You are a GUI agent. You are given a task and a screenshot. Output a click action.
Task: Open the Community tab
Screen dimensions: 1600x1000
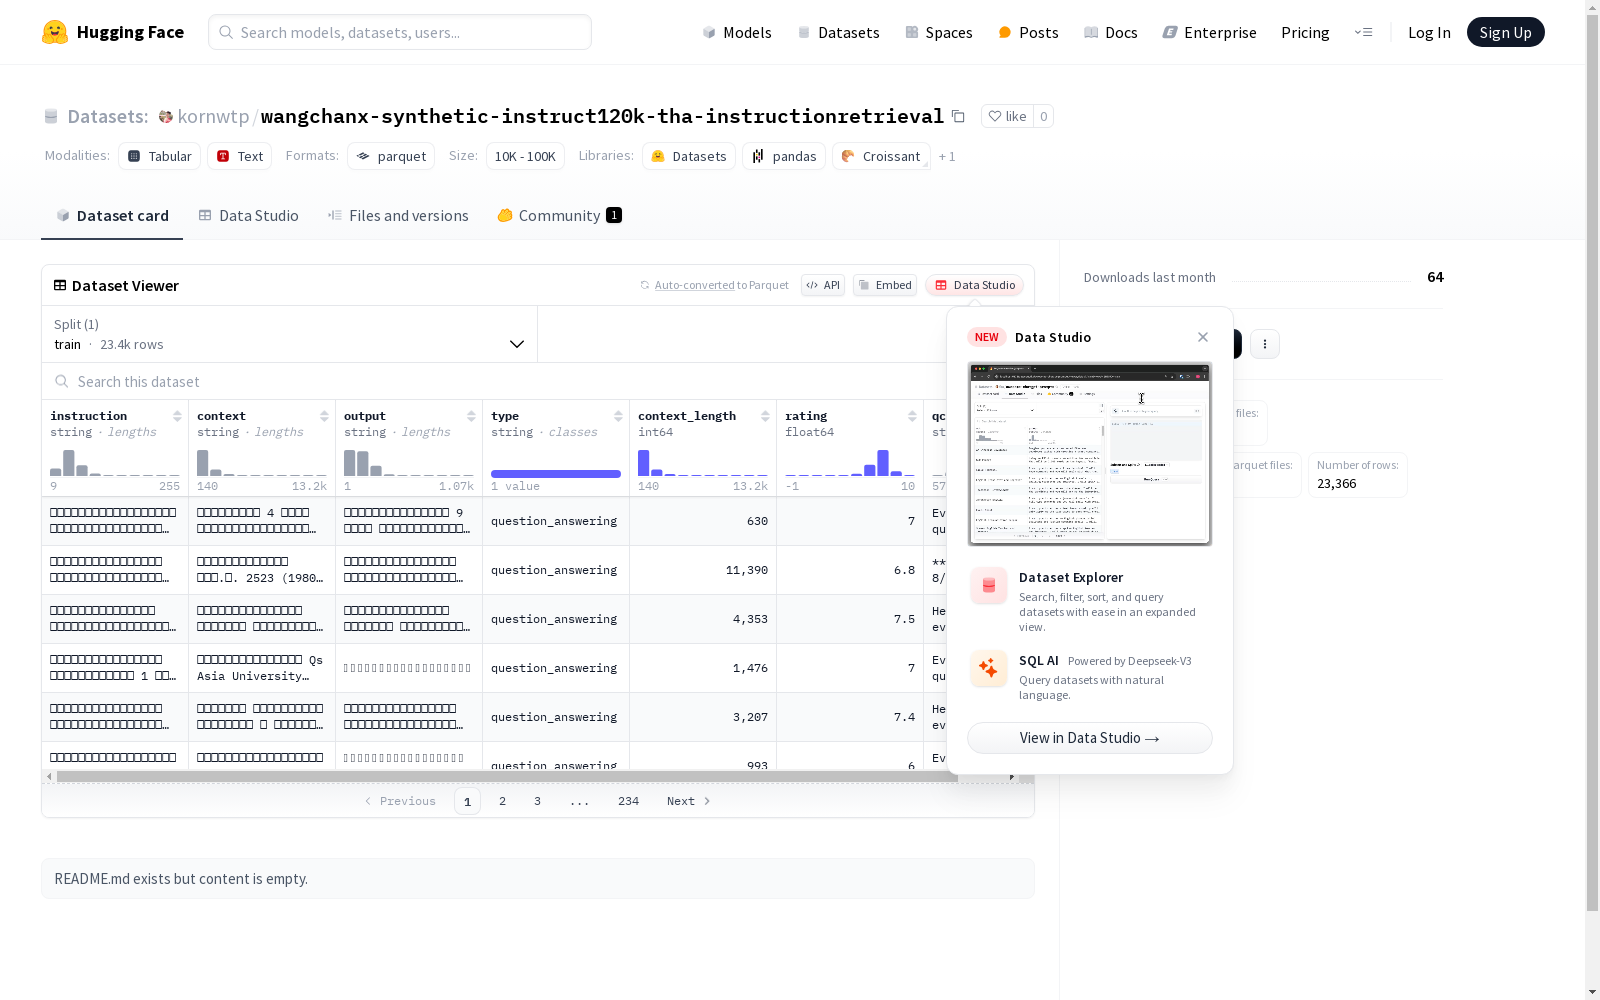[559, 216]
